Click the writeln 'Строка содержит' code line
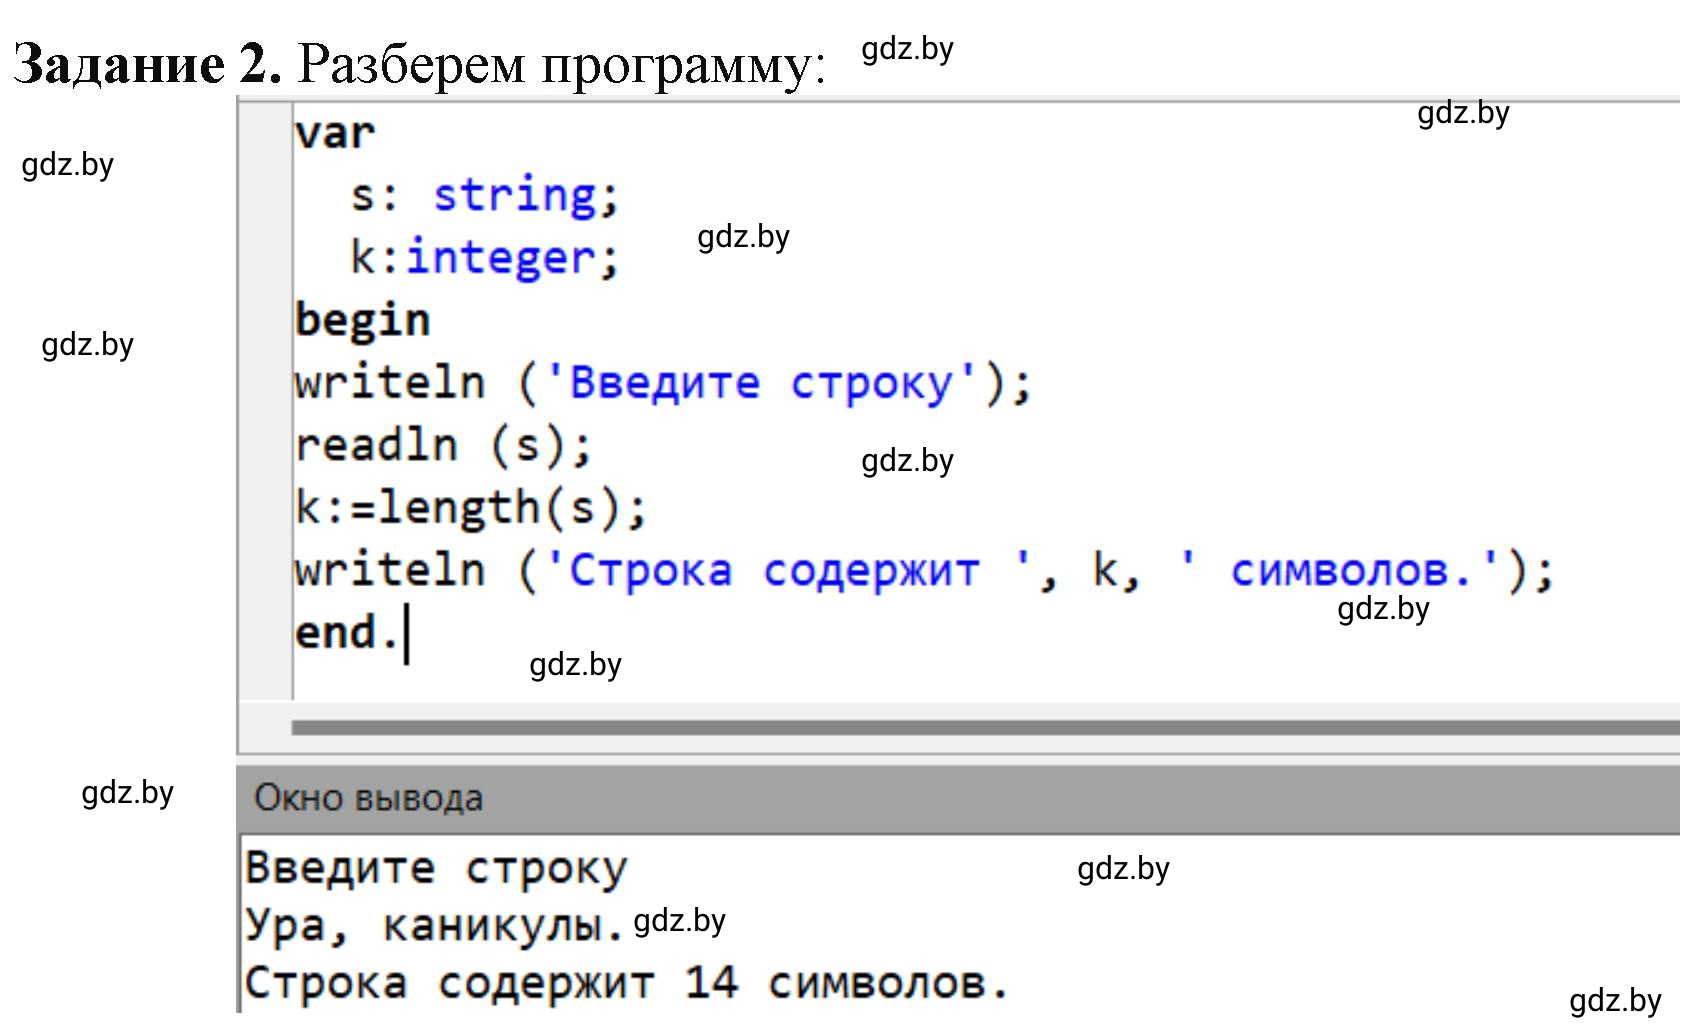Image resolution: width=1701 pixels, height=1034 pixels. [x=925, y=571]
